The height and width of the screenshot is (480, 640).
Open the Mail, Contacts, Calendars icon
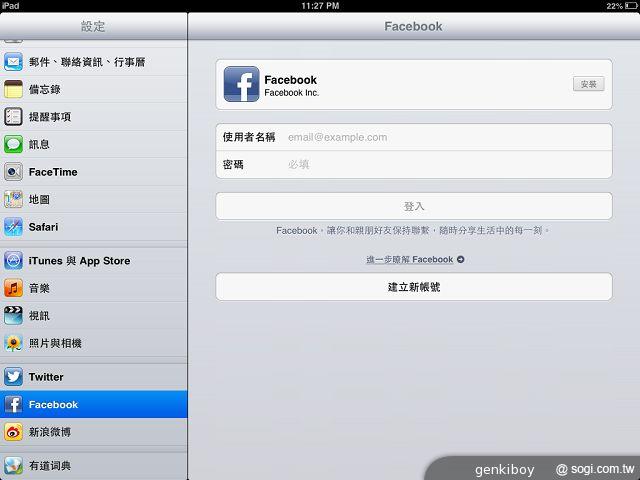coord(13,62)
